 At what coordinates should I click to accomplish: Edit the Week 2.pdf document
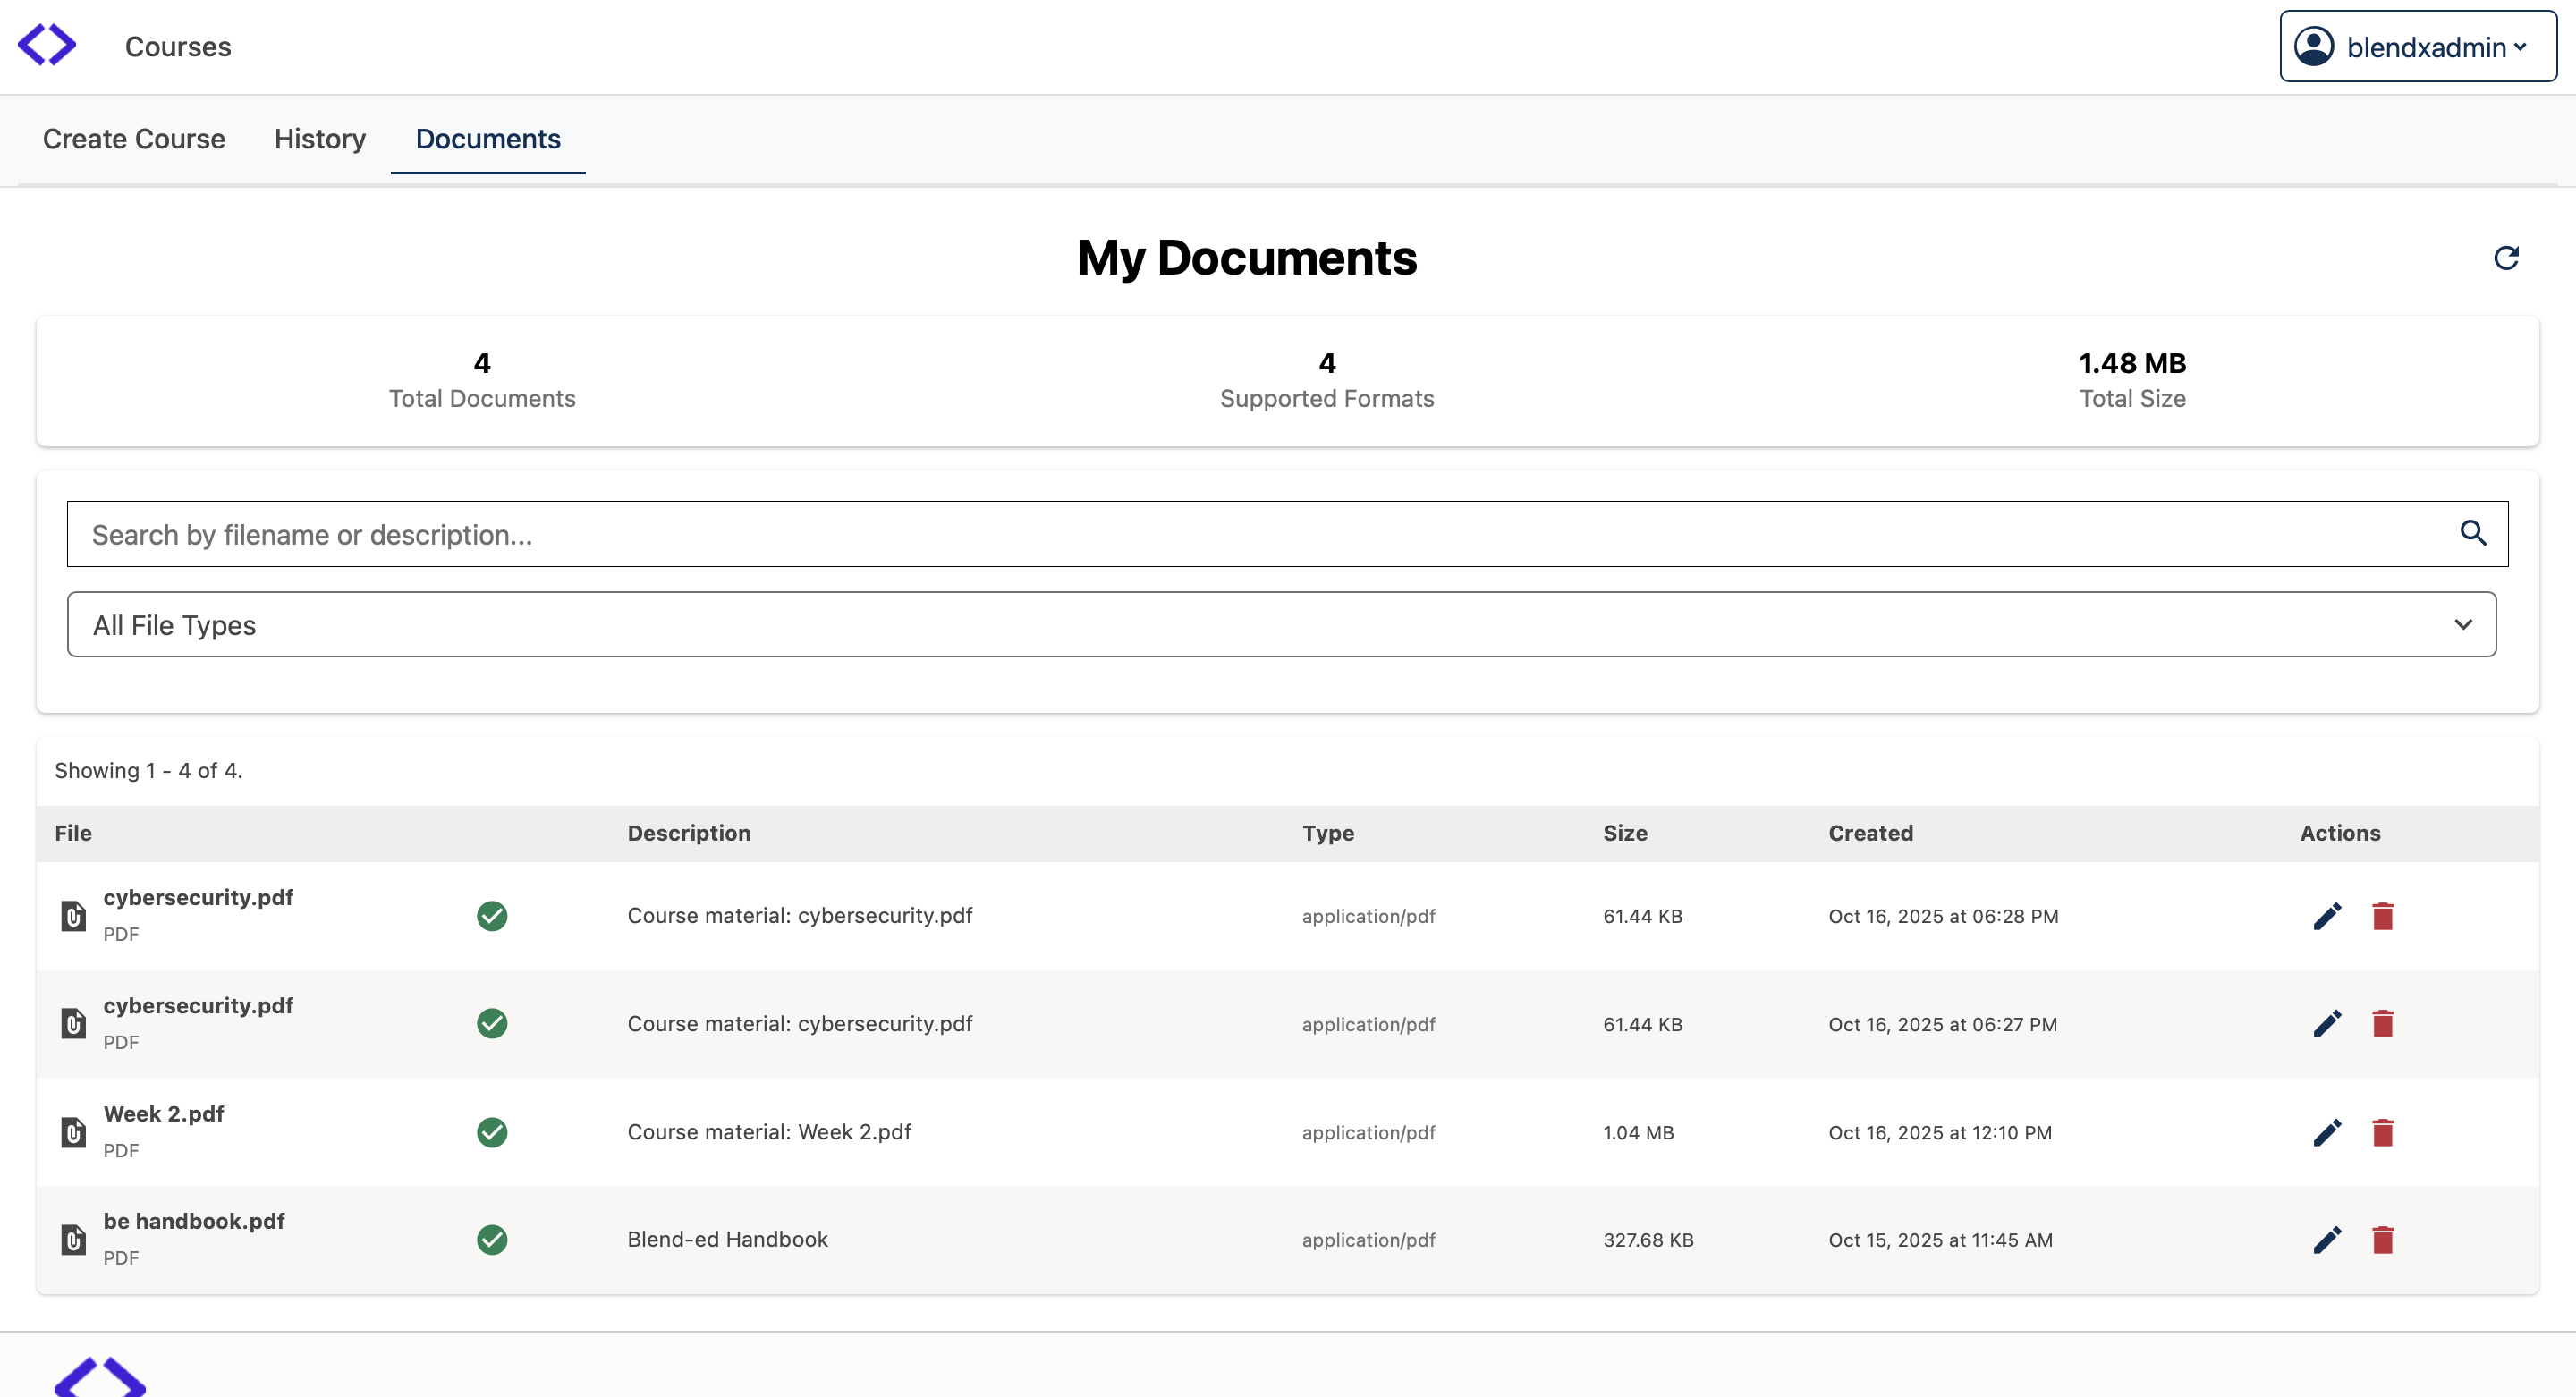2326,1132
